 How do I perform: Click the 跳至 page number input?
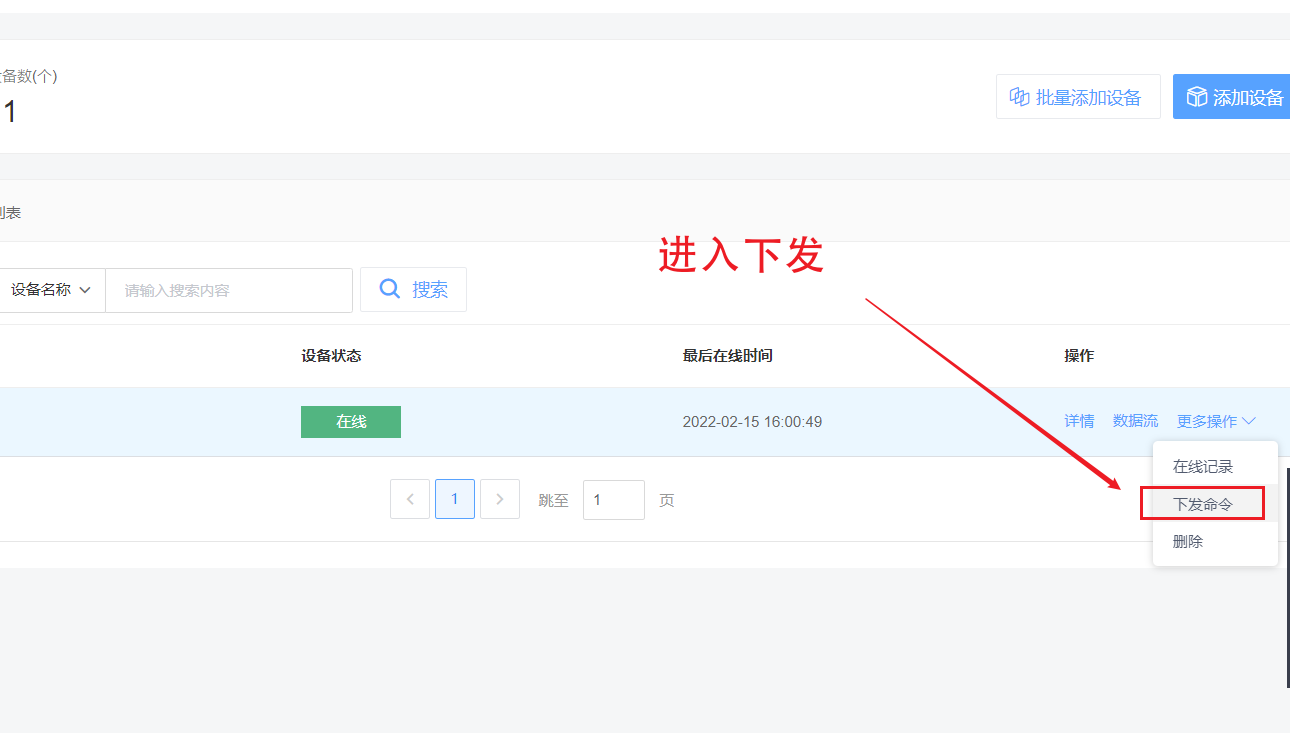coord(614,500)
